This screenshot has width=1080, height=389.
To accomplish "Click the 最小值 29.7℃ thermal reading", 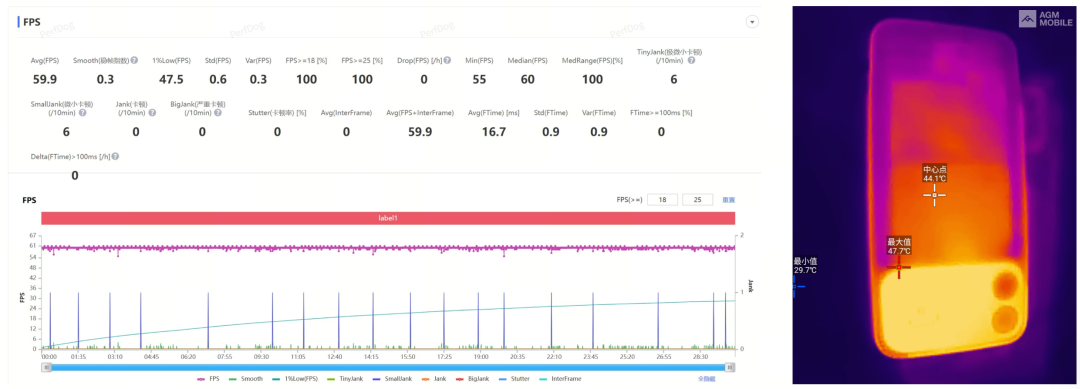I will click(x=805, y=266).
